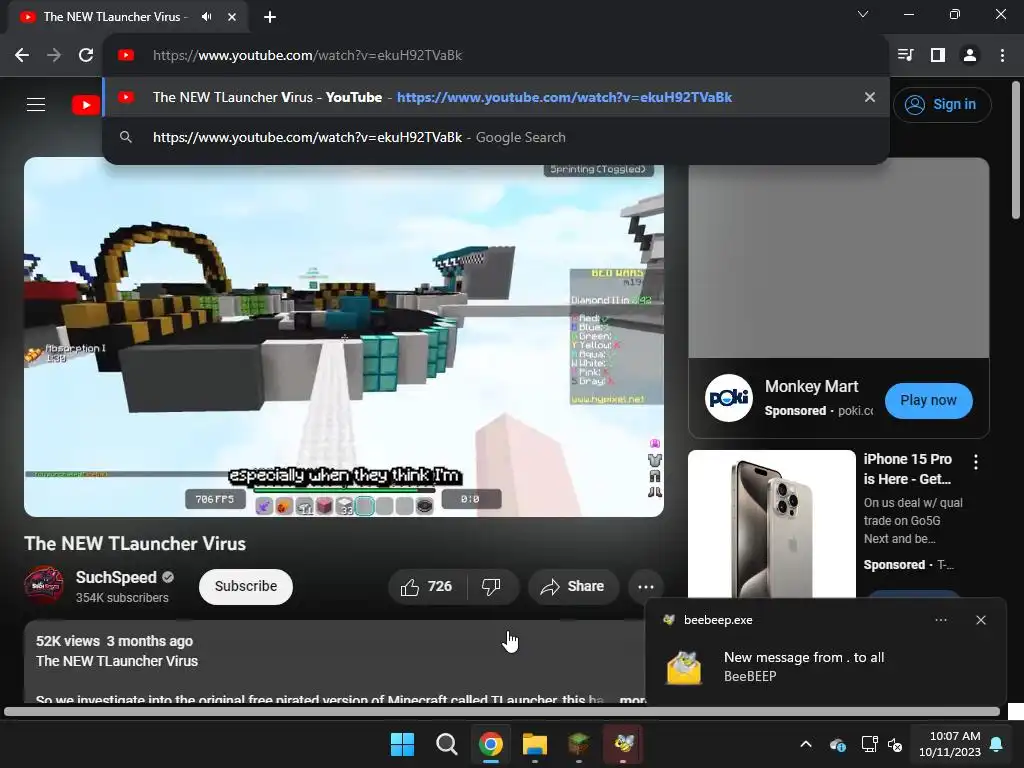
Task: Close the TLauncher Virus tab
Action: pos(232,17)
